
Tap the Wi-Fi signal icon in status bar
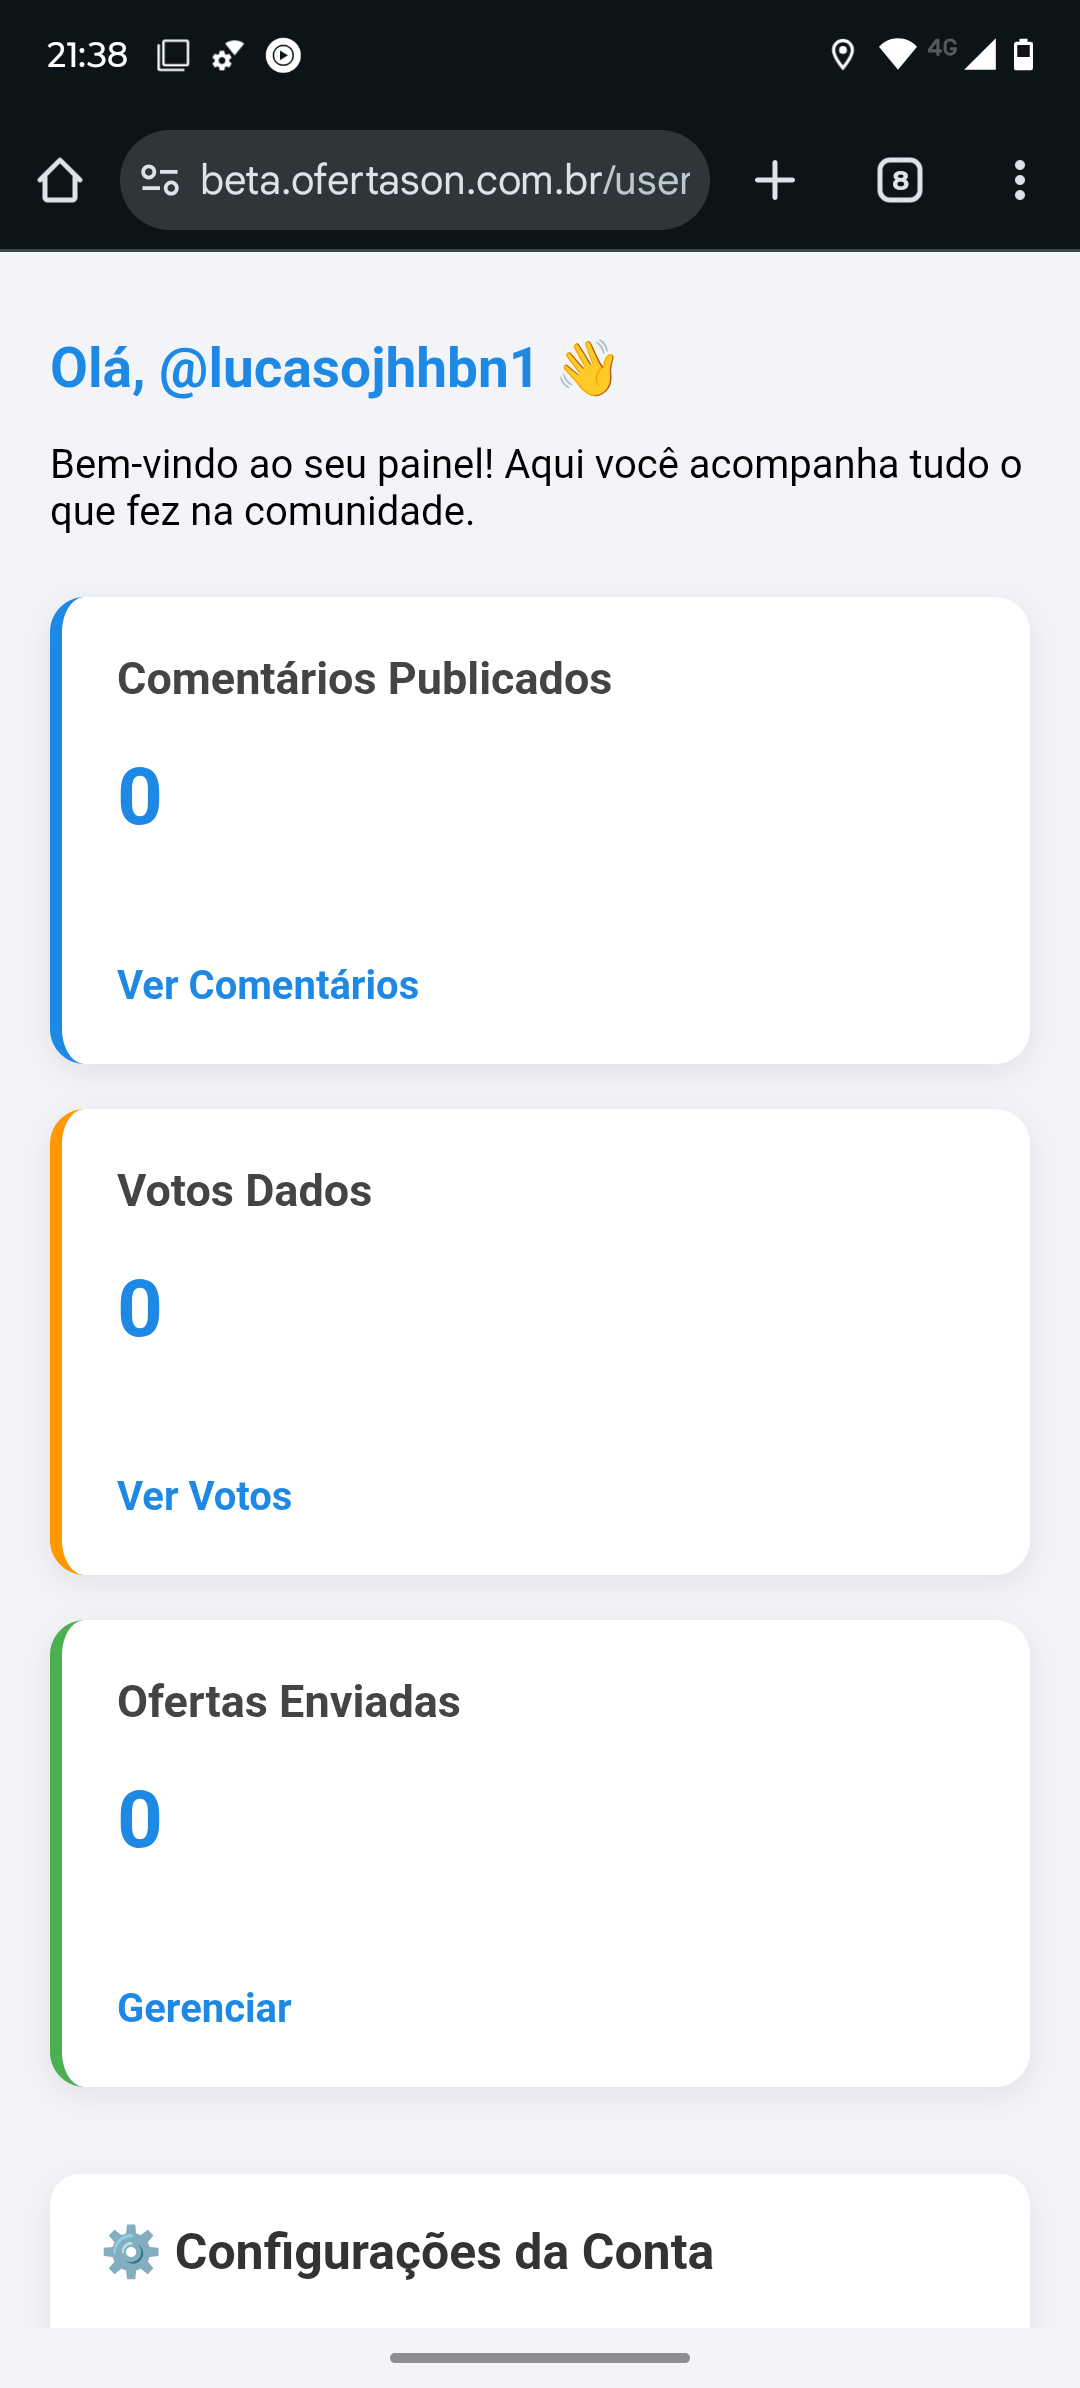tap(897, 55)
